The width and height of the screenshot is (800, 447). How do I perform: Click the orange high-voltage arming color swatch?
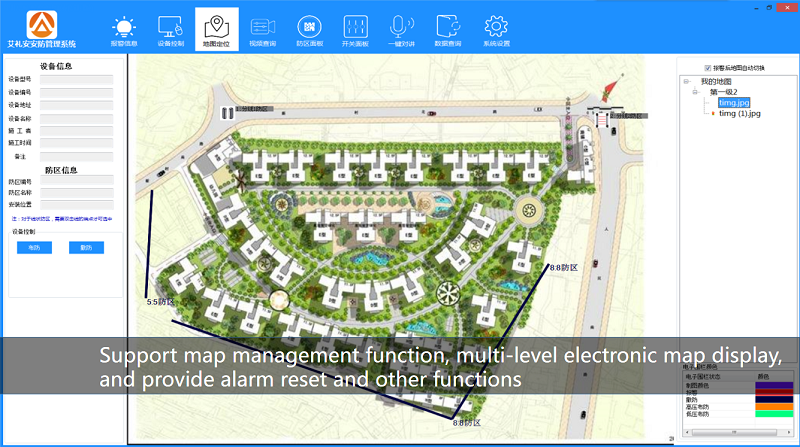774,407
